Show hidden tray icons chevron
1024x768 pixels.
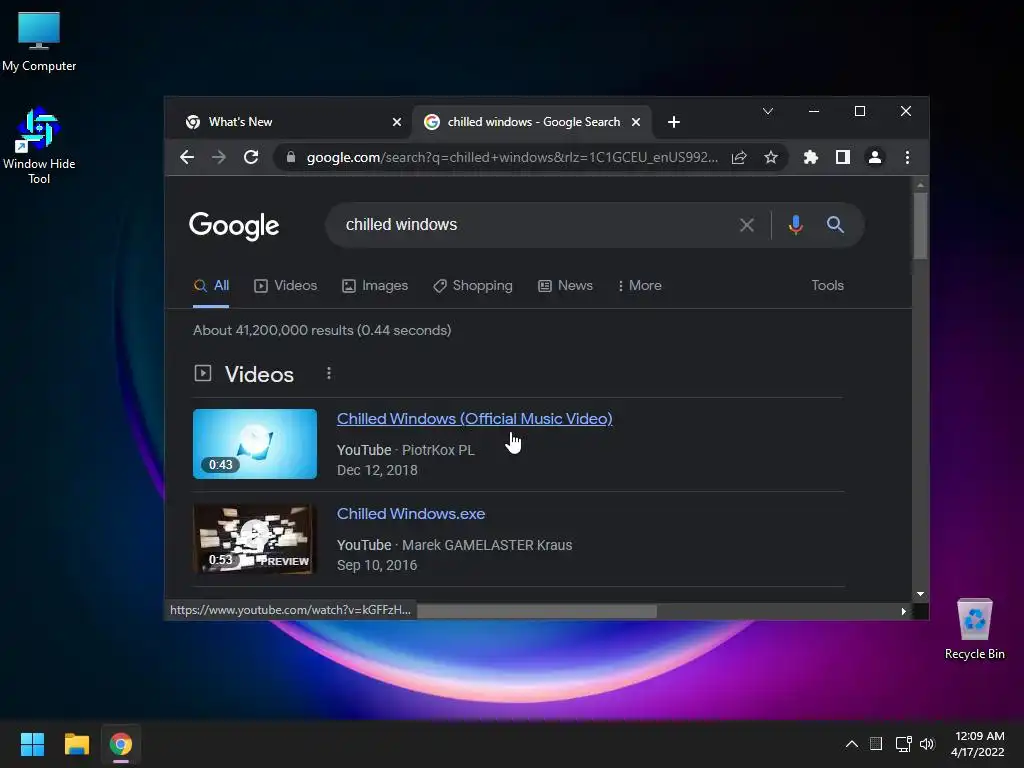point(852,744)
